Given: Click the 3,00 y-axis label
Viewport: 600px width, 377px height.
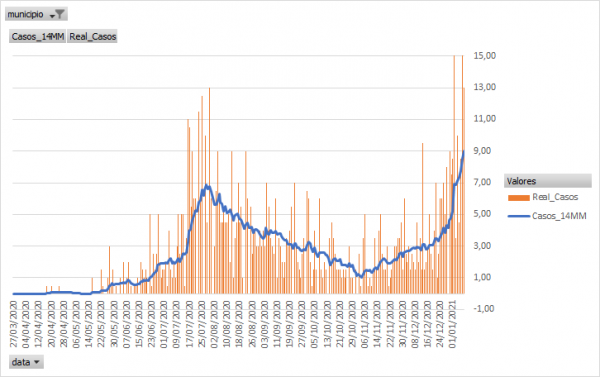Looking at the screenshot, I should 483,246.
